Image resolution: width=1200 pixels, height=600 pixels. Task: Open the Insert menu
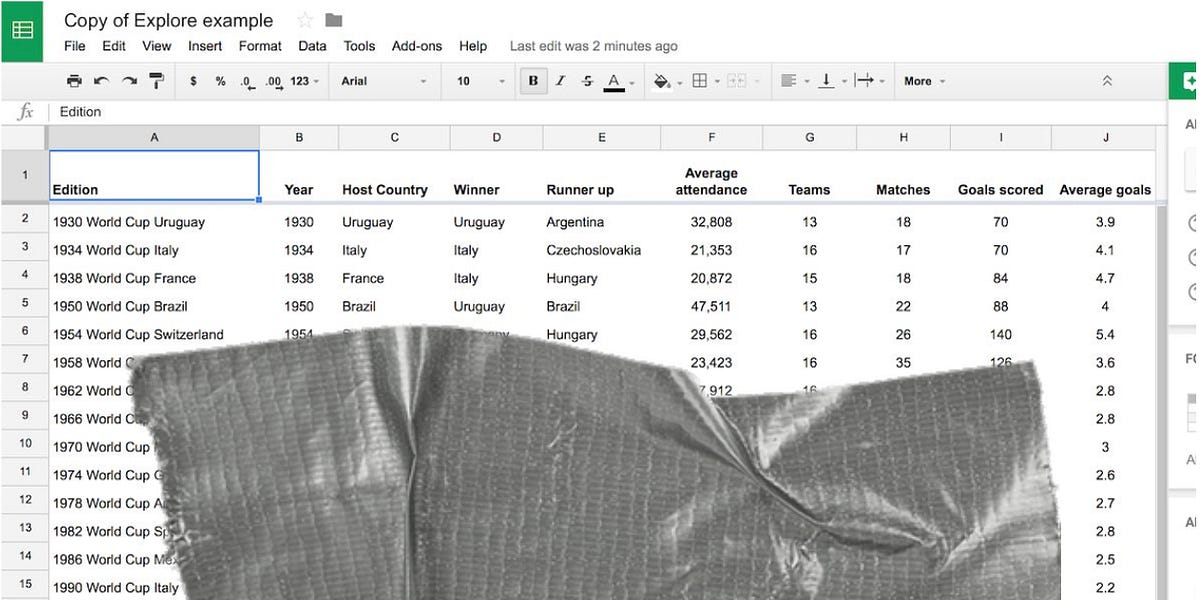205,46
